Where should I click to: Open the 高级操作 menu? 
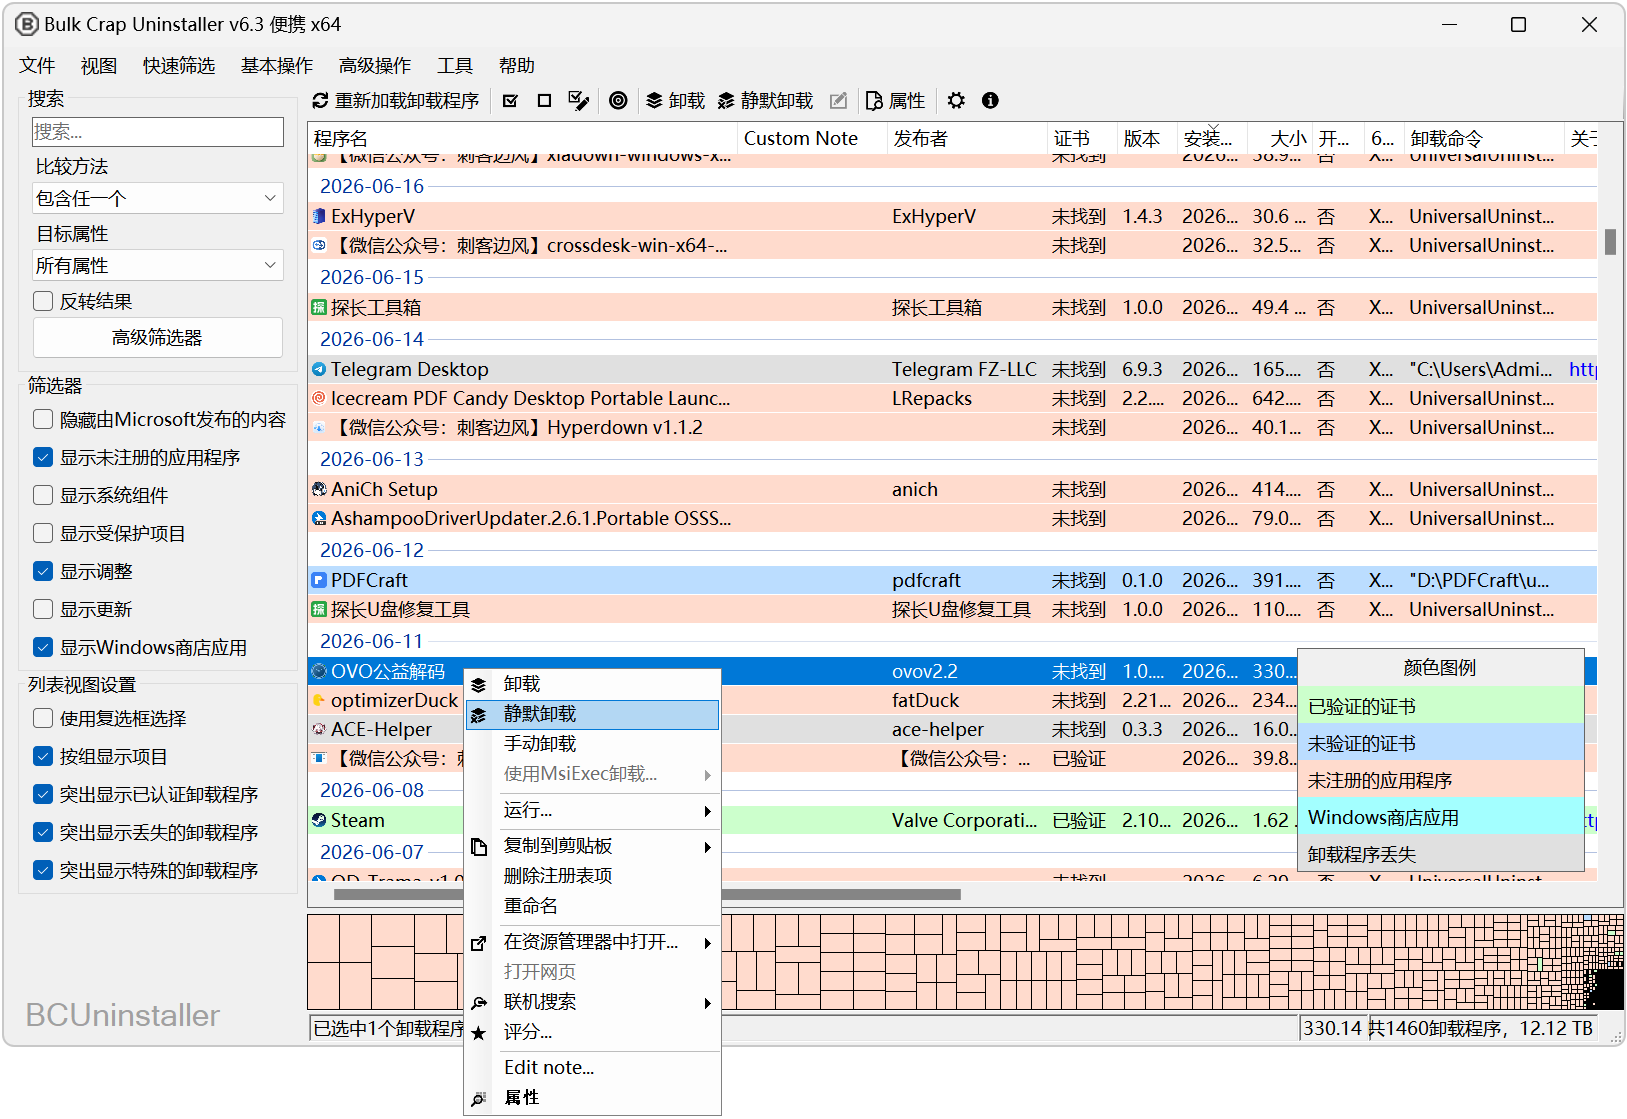point(375,66)
